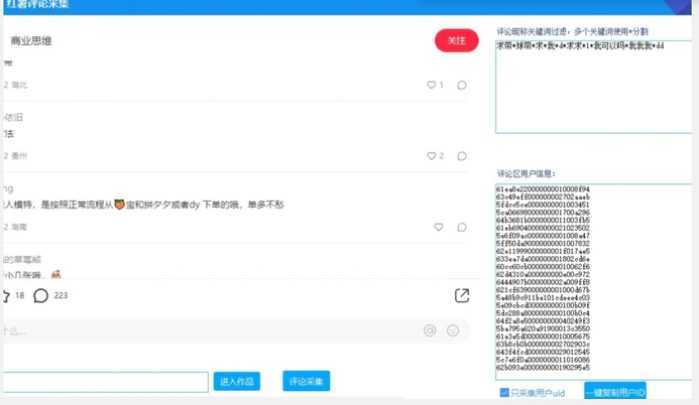Click into the comment keyword filter textbox
Viewport: 699px width, 405px height.
594,87
